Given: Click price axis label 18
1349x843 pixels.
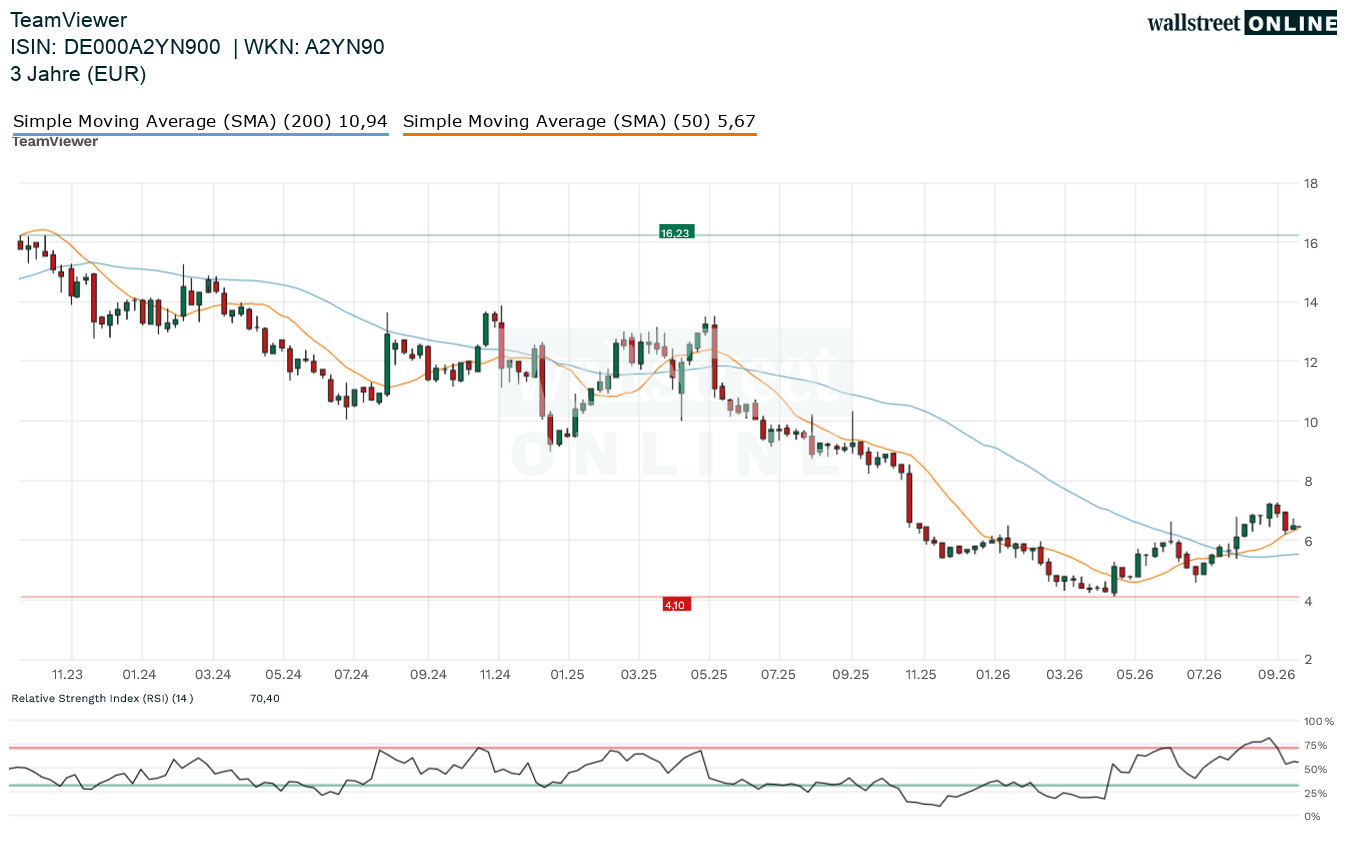Looking at the screenshot, I should 1310,183.
